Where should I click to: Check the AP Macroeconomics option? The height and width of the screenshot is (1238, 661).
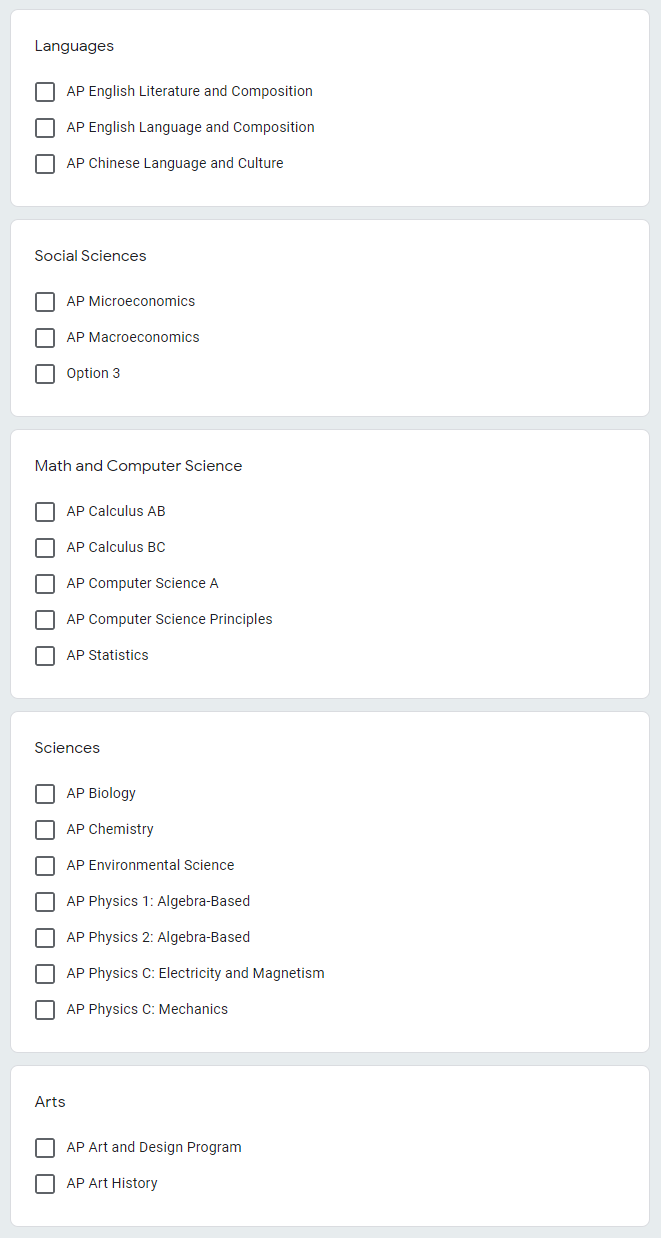tap(45, 338)
